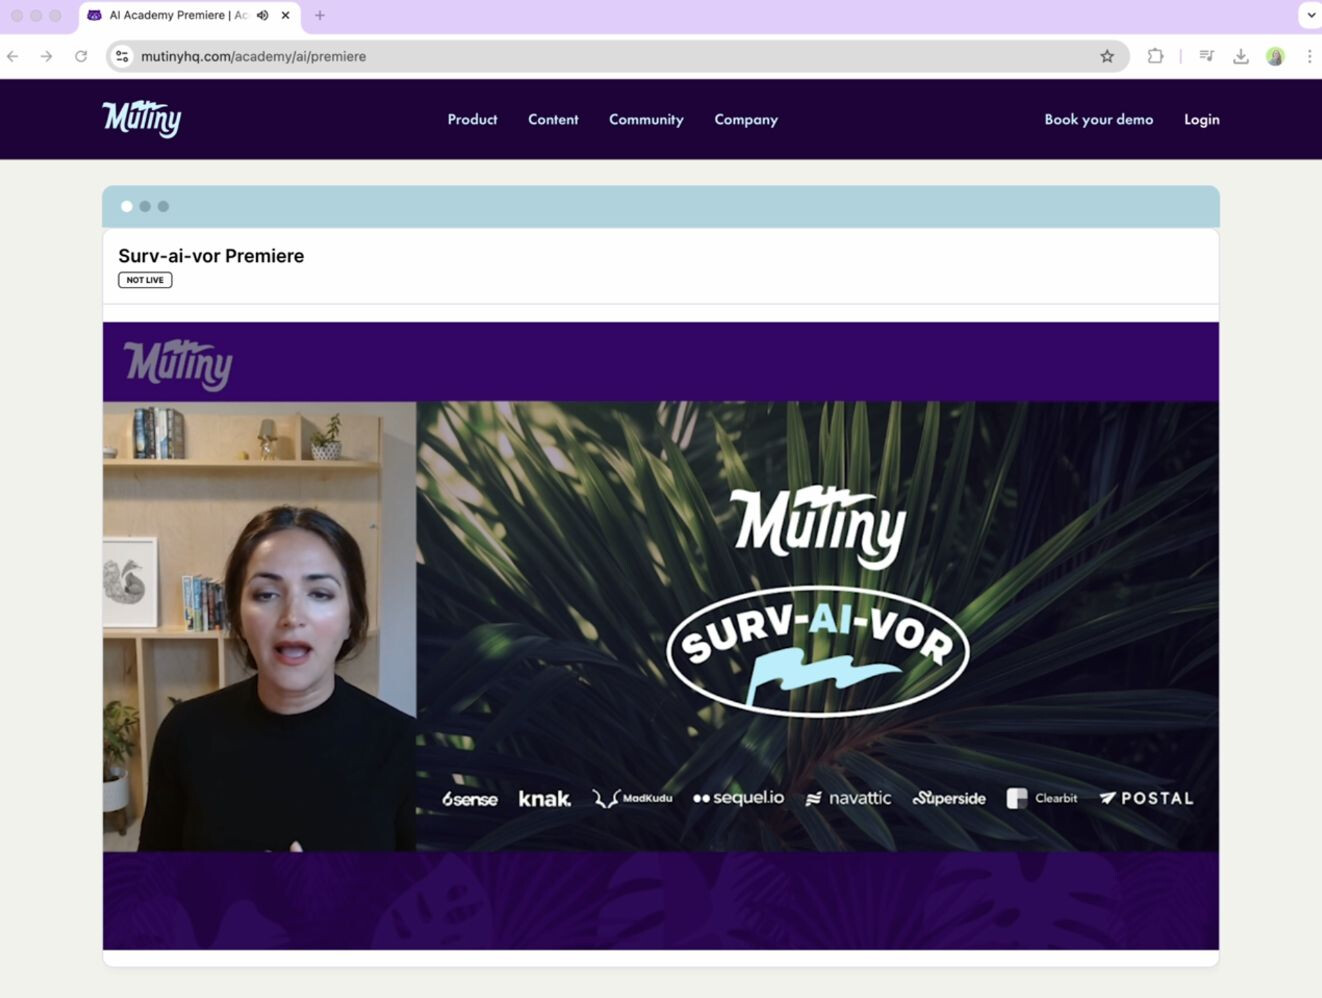Go back to the previous page
Screen dimensions: 1322x998
[13, 56]
